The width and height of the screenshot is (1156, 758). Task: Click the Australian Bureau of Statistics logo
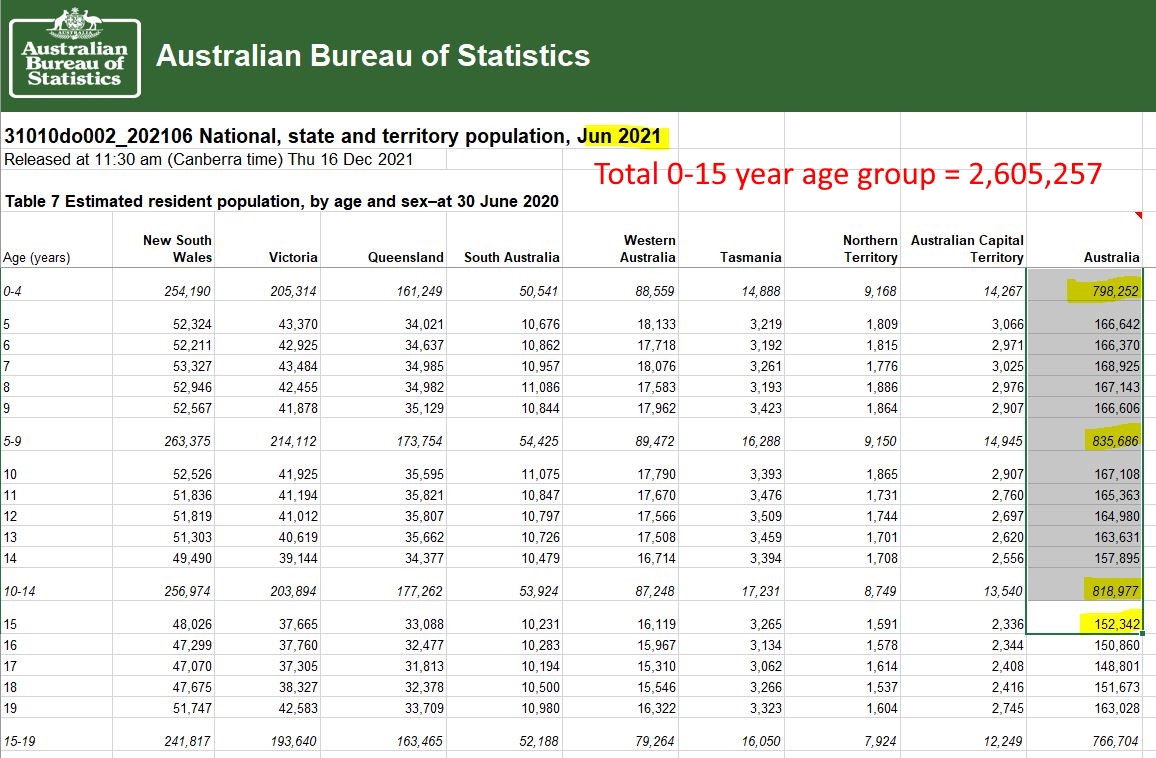[x=75, y=52]
